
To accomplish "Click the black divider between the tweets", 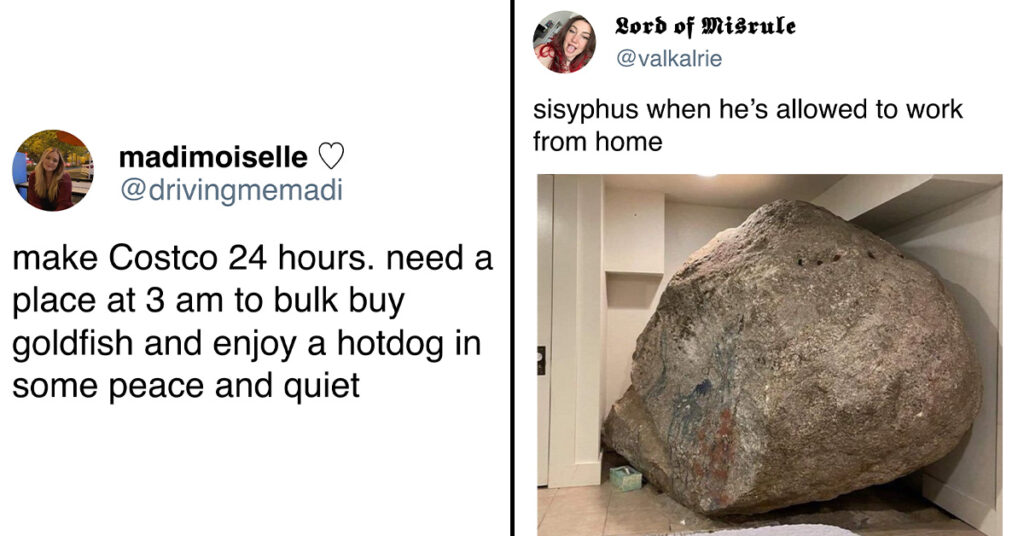I will point(513,268).
